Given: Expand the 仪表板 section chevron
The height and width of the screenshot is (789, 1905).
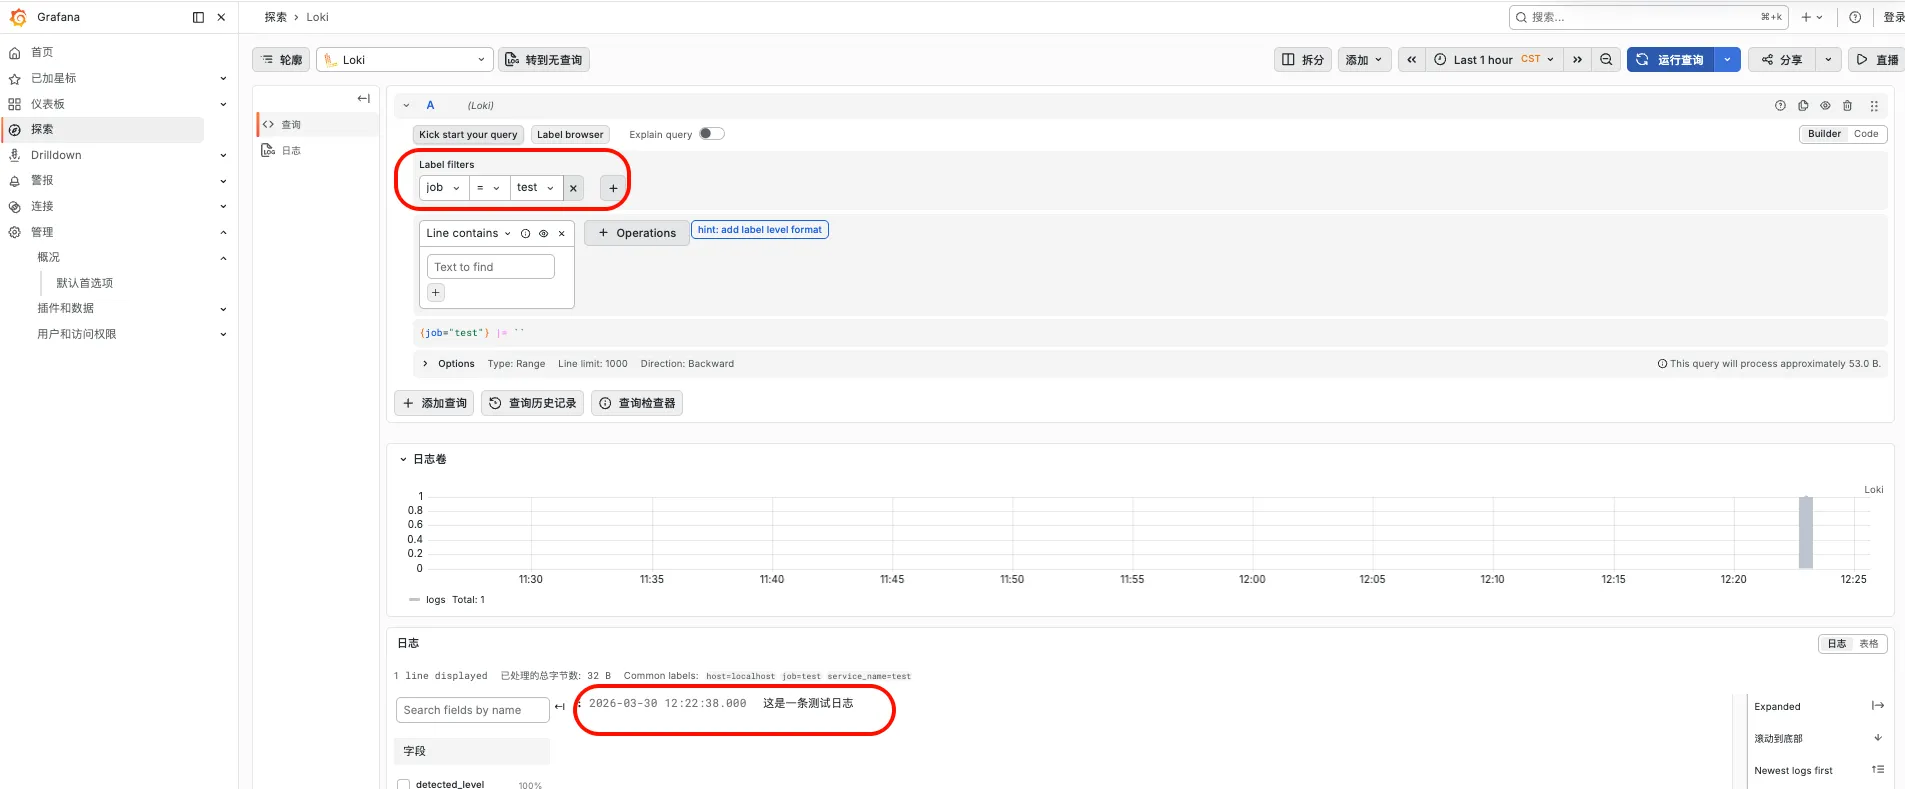Looking at the screenshot, I should [x=223, y=104].
